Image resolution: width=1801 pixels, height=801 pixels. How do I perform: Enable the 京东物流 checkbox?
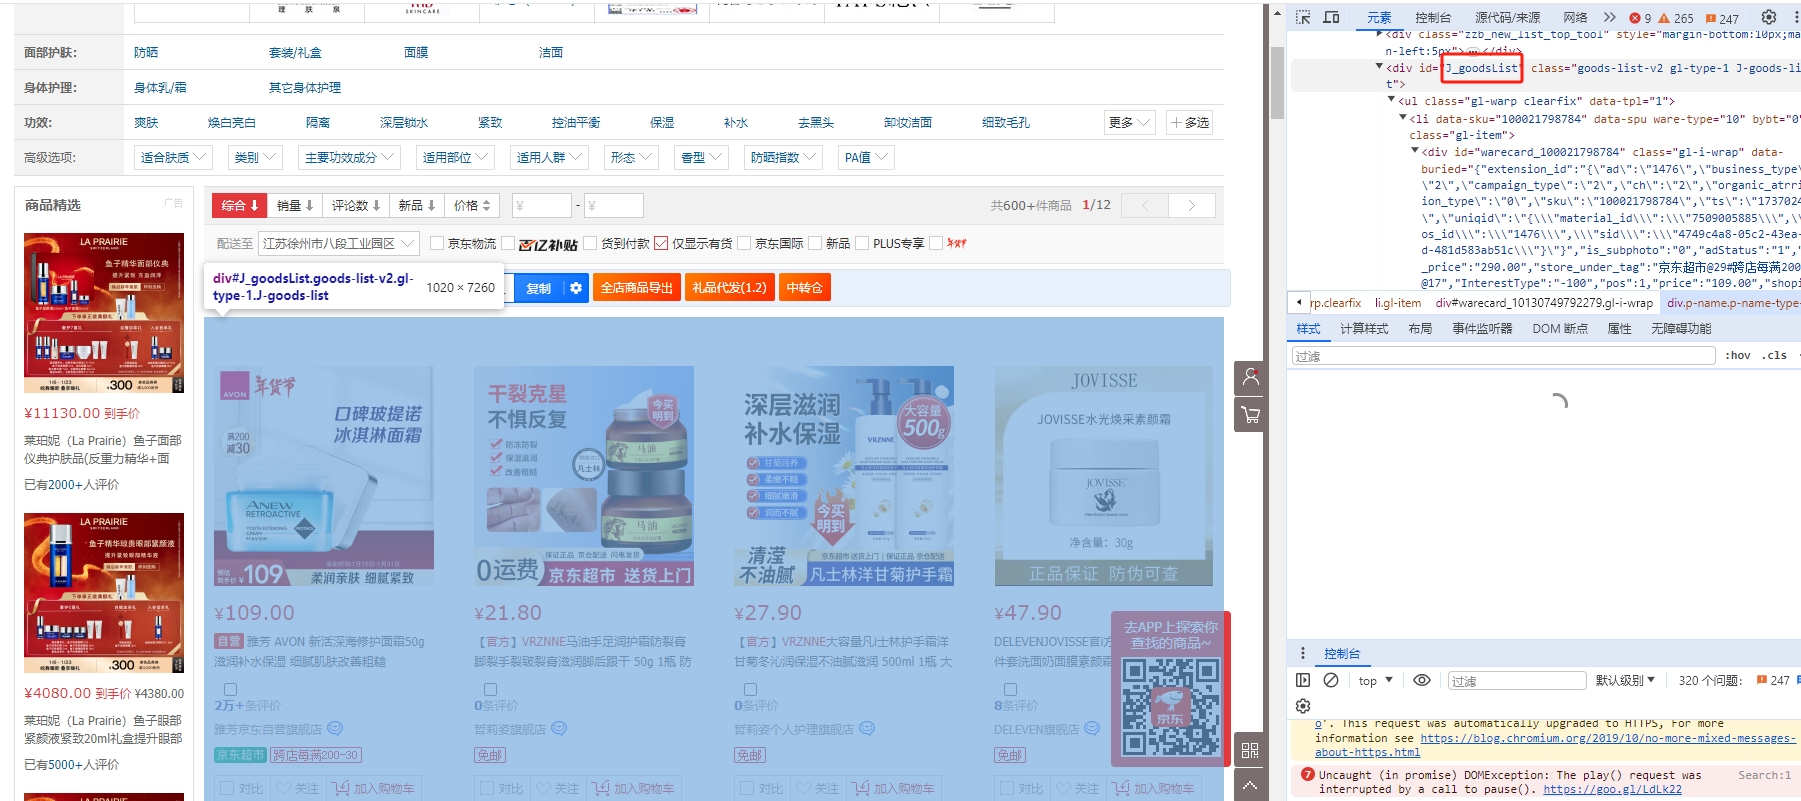click(x=437, y=243)
